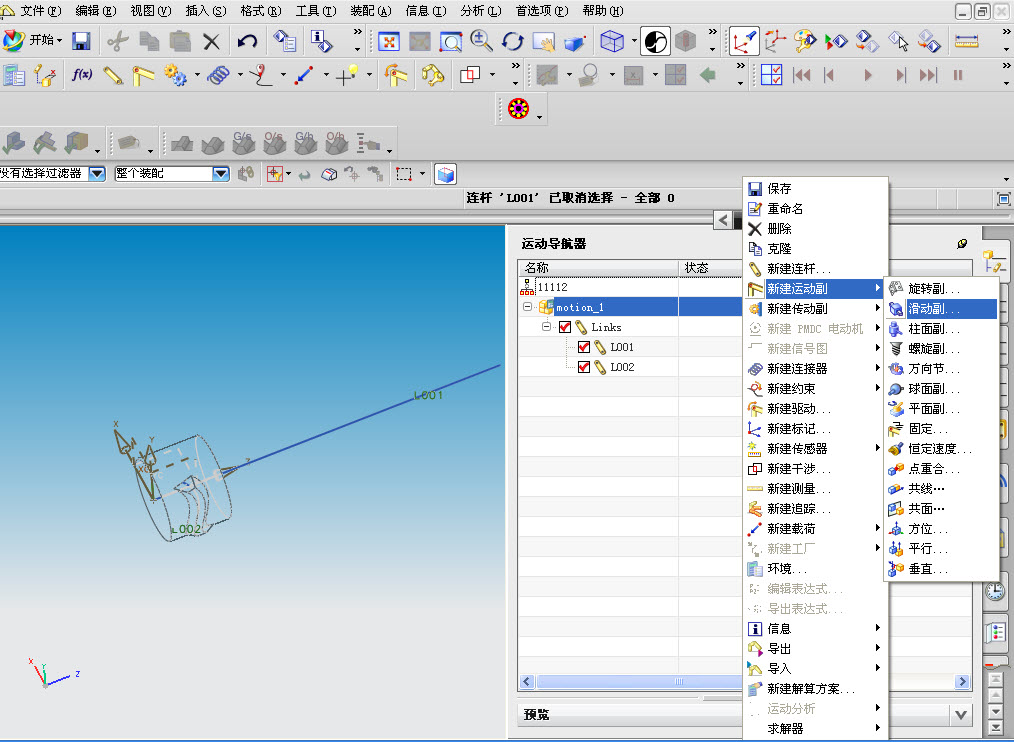
Task: Click the Fit view icon
Action: pos(389,41)
